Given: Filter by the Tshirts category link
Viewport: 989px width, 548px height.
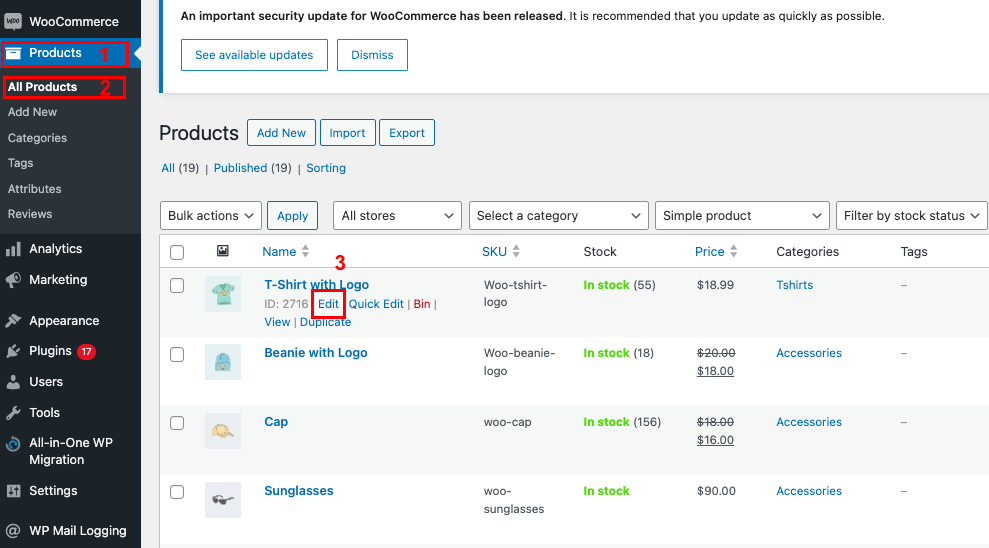Looking at the screenshot, I should tap(795, 285).
